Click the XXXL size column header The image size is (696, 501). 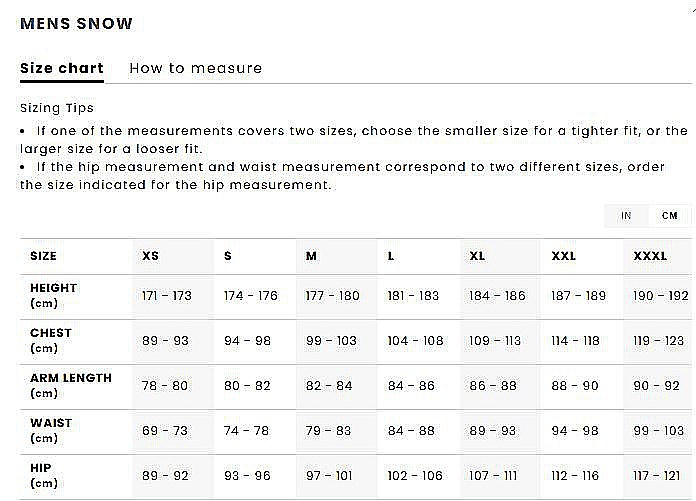(x=650, y=256)
